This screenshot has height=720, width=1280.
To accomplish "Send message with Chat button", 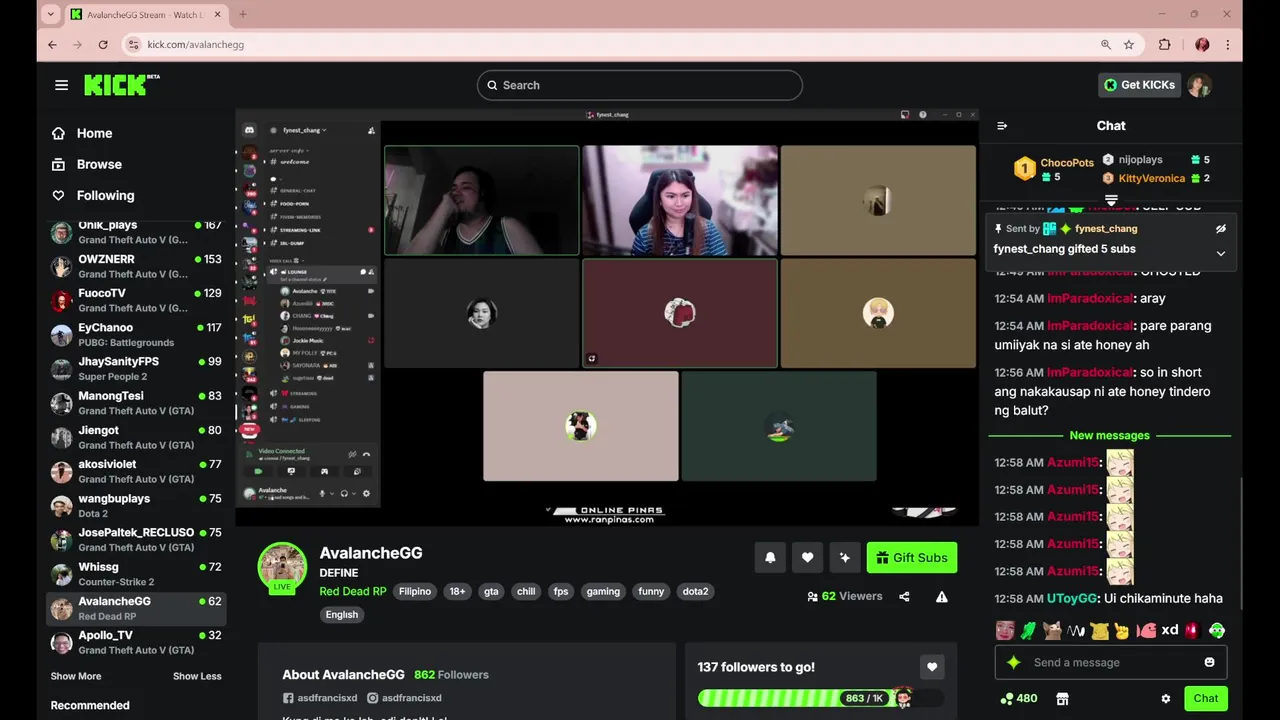I will [x=1205, y=699].
